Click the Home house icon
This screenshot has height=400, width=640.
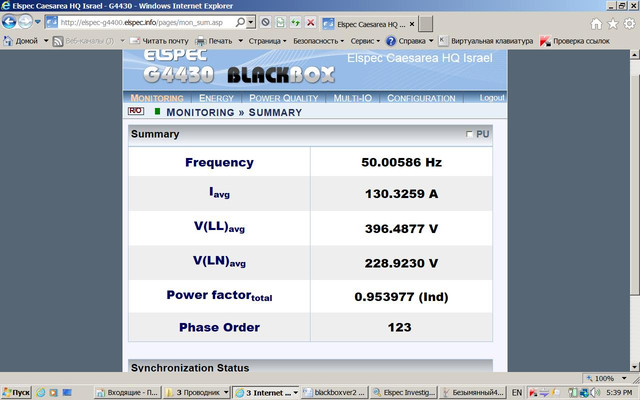tap(596, 24)
